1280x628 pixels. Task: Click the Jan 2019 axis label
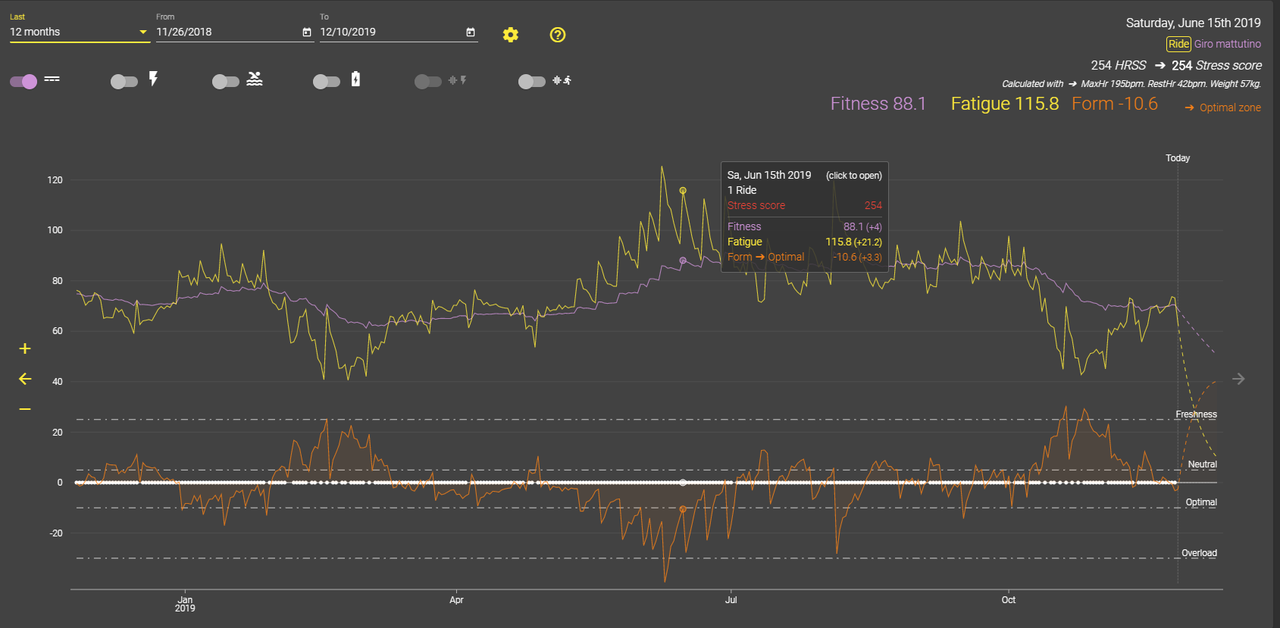point(185,604)
